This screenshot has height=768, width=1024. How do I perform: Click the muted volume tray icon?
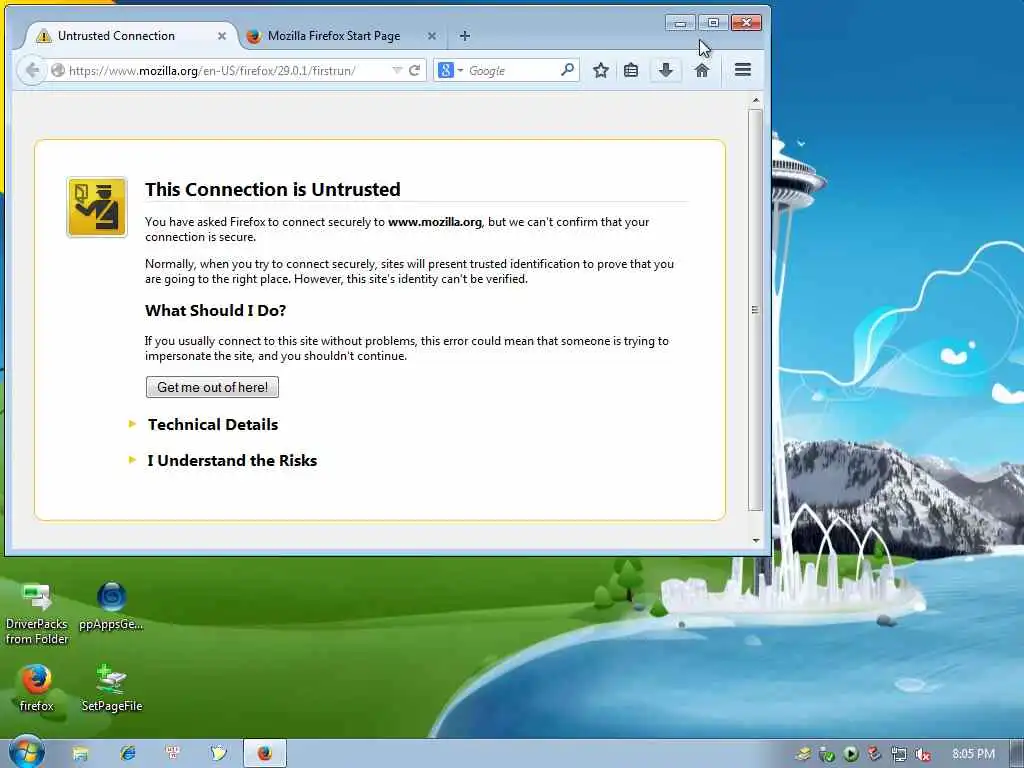click(922, 755)
